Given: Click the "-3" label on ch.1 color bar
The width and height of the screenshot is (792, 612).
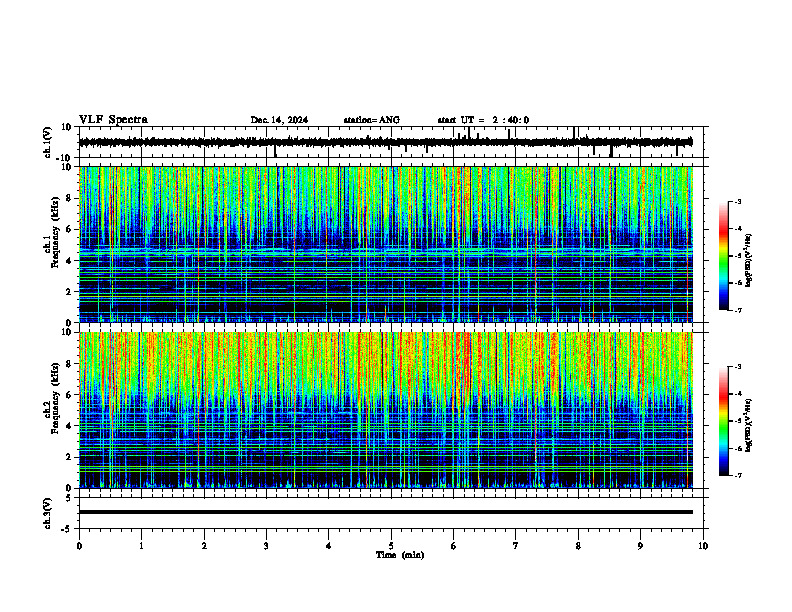Looking at the screenshot, I should [738, 201].
